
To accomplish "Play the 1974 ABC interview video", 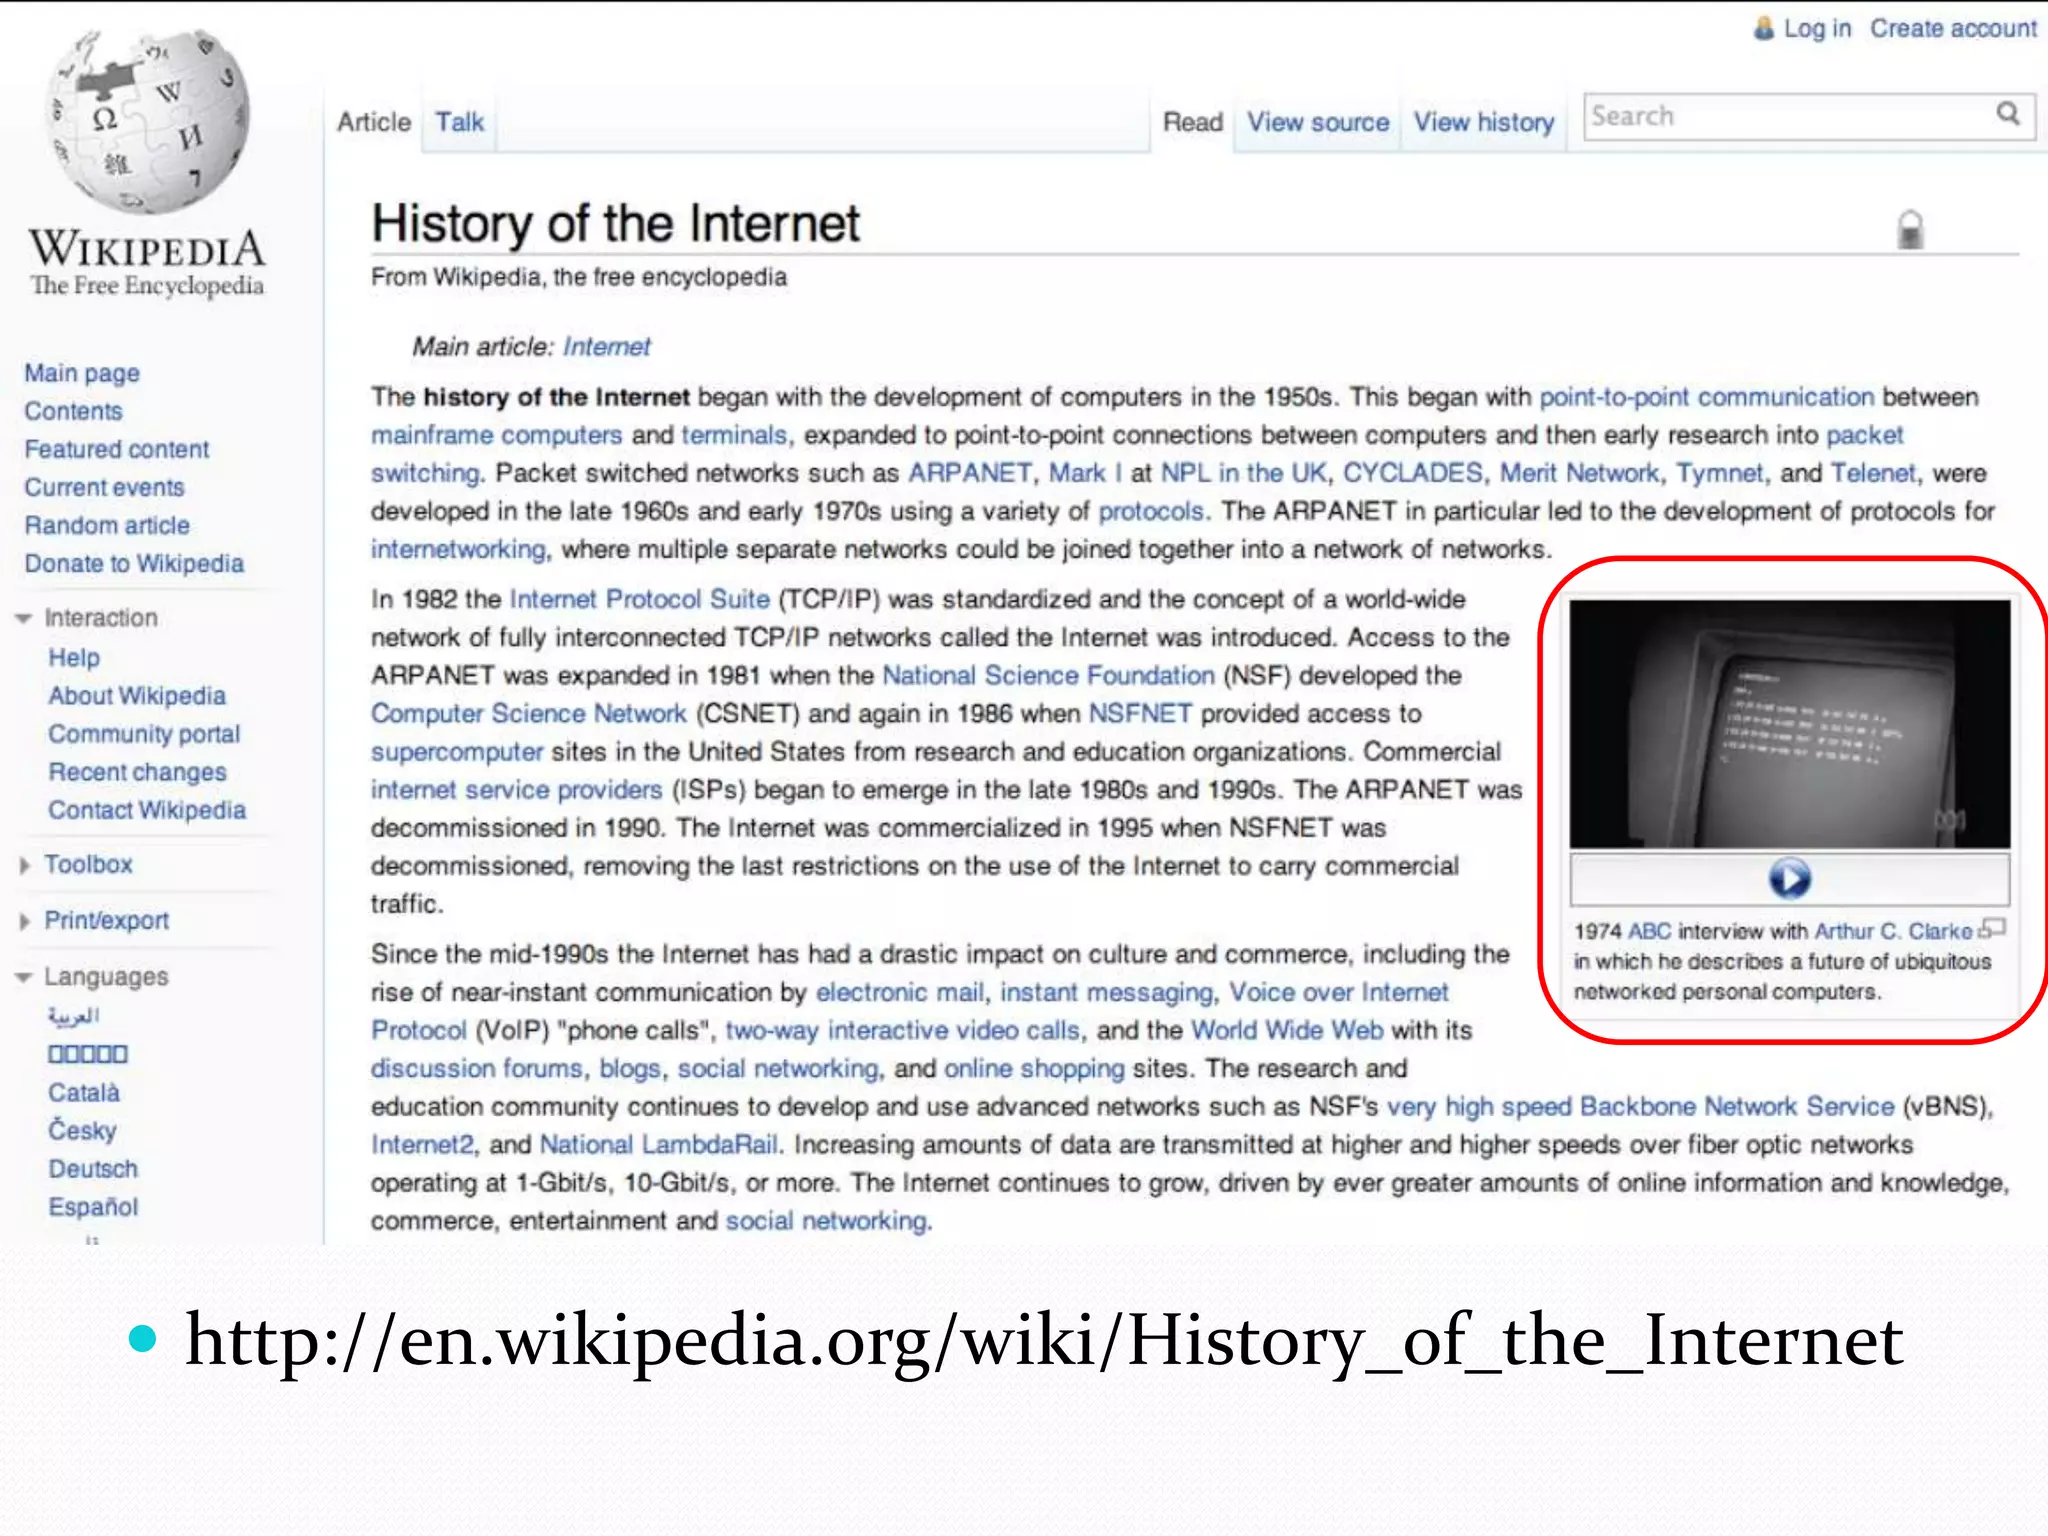I will [1789, 879].
